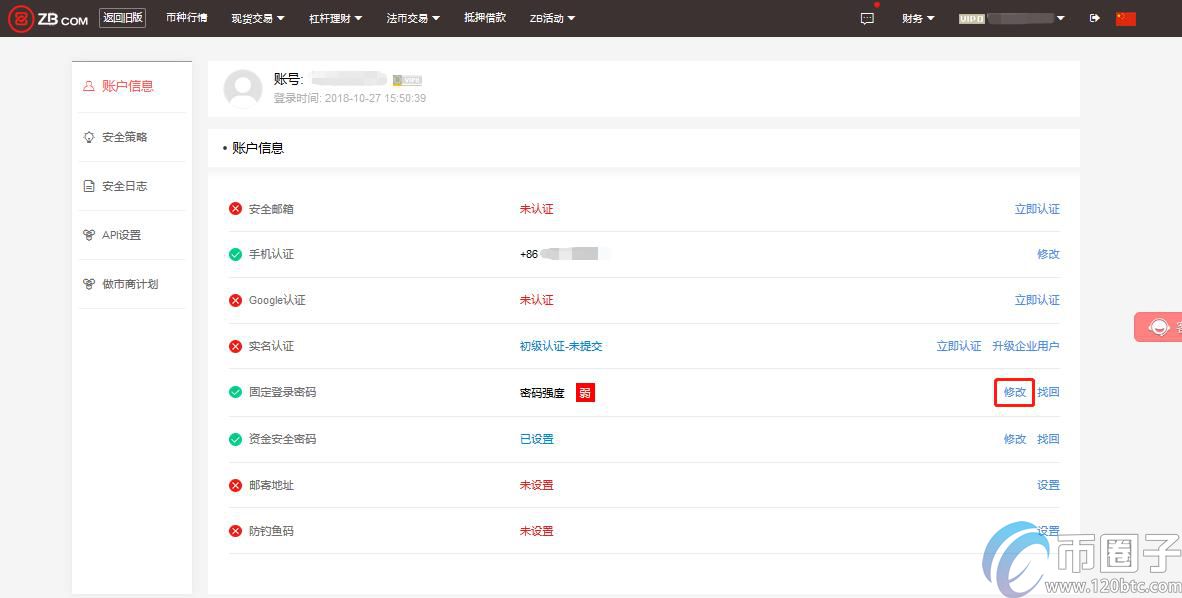
Task: Click 返回旧版 button
Action: (122, 17)
